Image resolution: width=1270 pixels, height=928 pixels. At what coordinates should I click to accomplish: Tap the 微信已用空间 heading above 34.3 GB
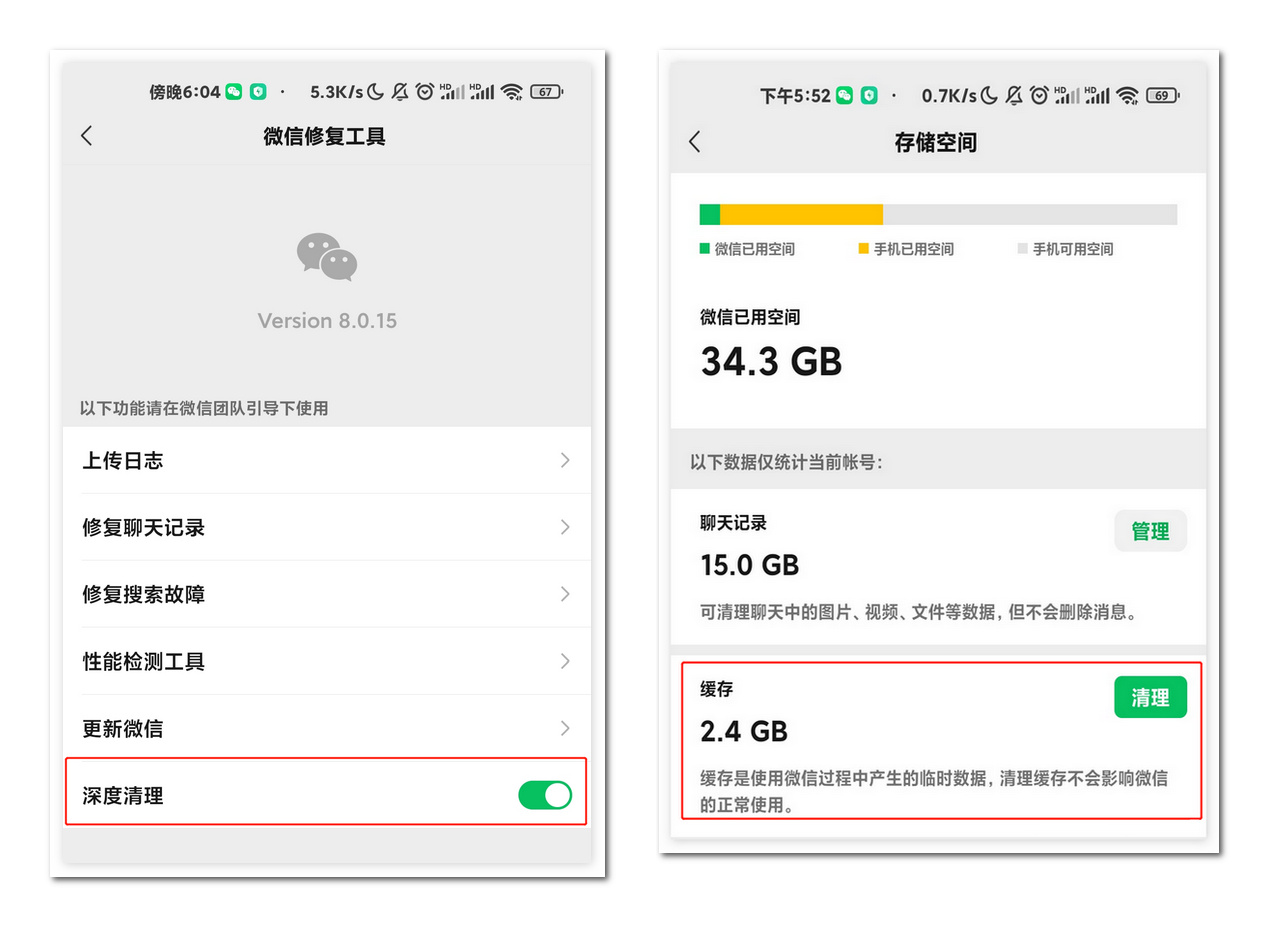click(750, 317)
